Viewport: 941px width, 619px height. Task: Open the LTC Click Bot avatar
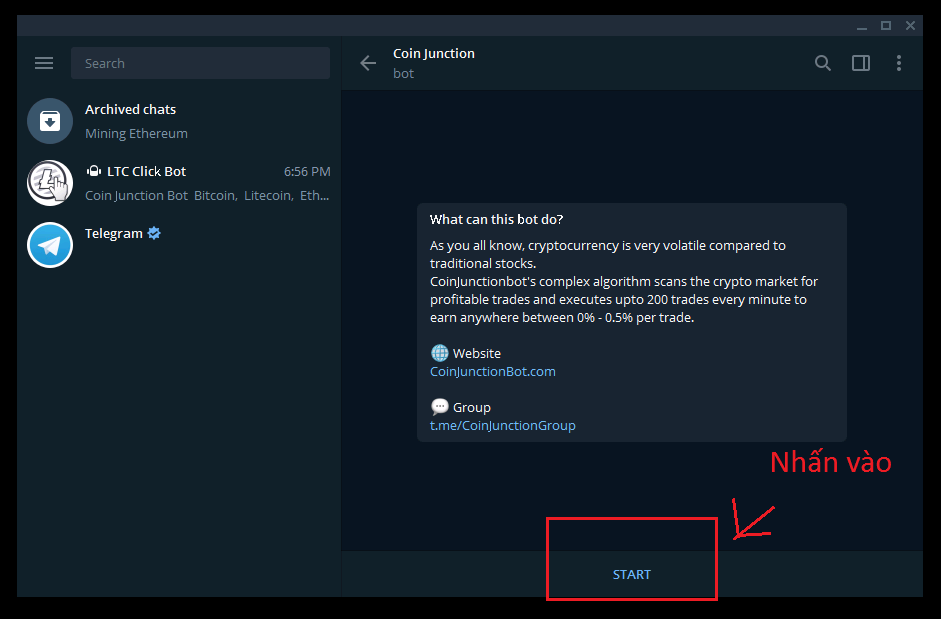(50, 183)
